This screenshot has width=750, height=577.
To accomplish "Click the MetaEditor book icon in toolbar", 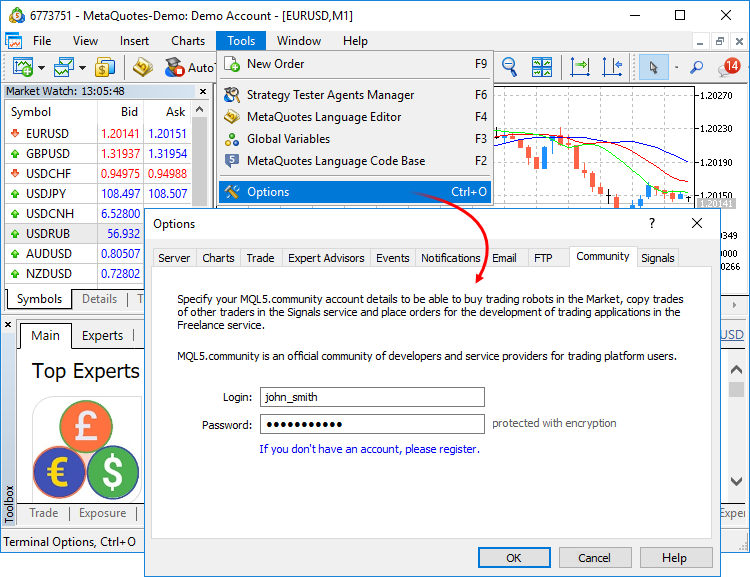I will 143,67.
